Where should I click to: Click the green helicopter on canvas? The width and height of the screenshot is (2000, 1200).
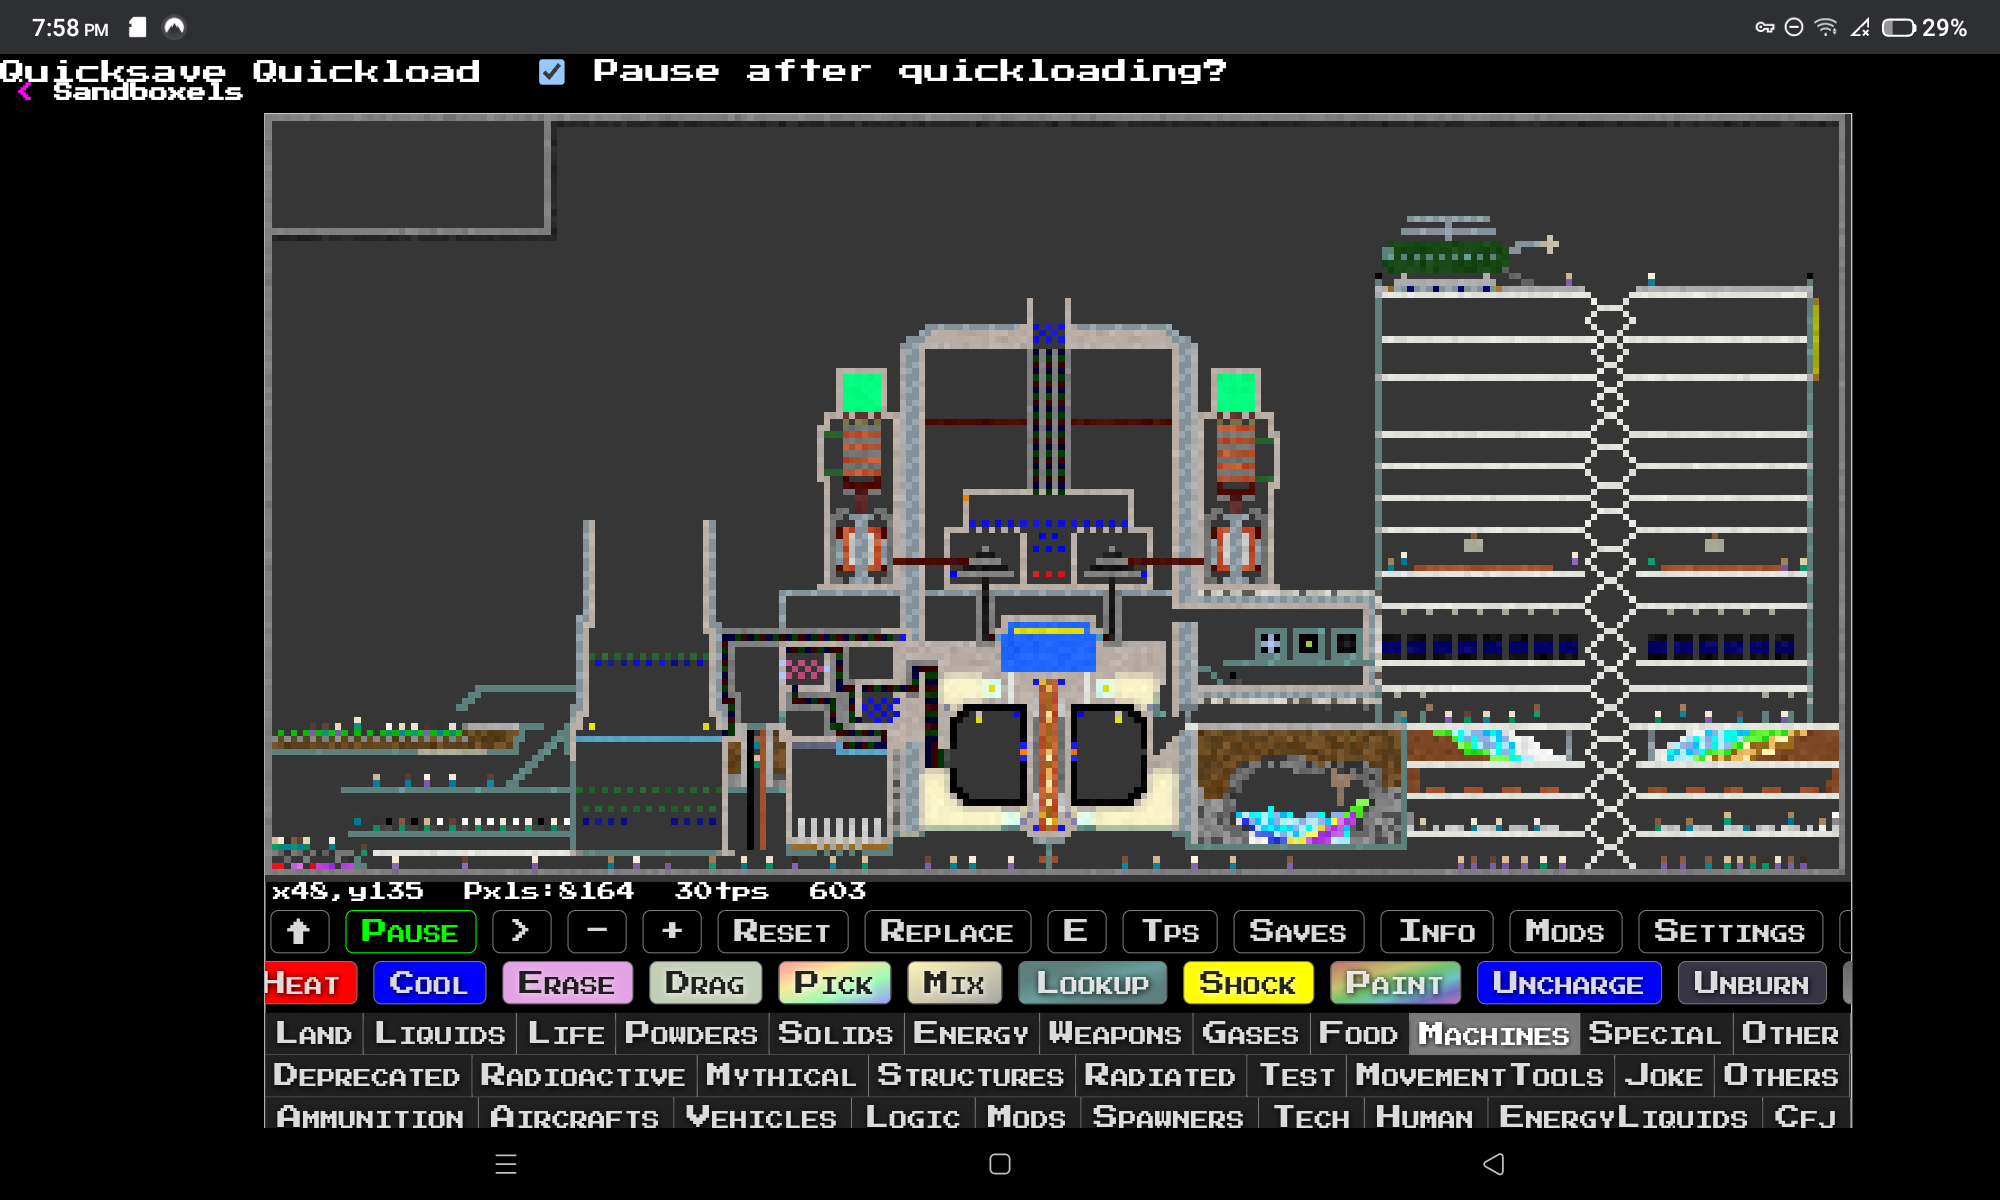pos(1448,256)
